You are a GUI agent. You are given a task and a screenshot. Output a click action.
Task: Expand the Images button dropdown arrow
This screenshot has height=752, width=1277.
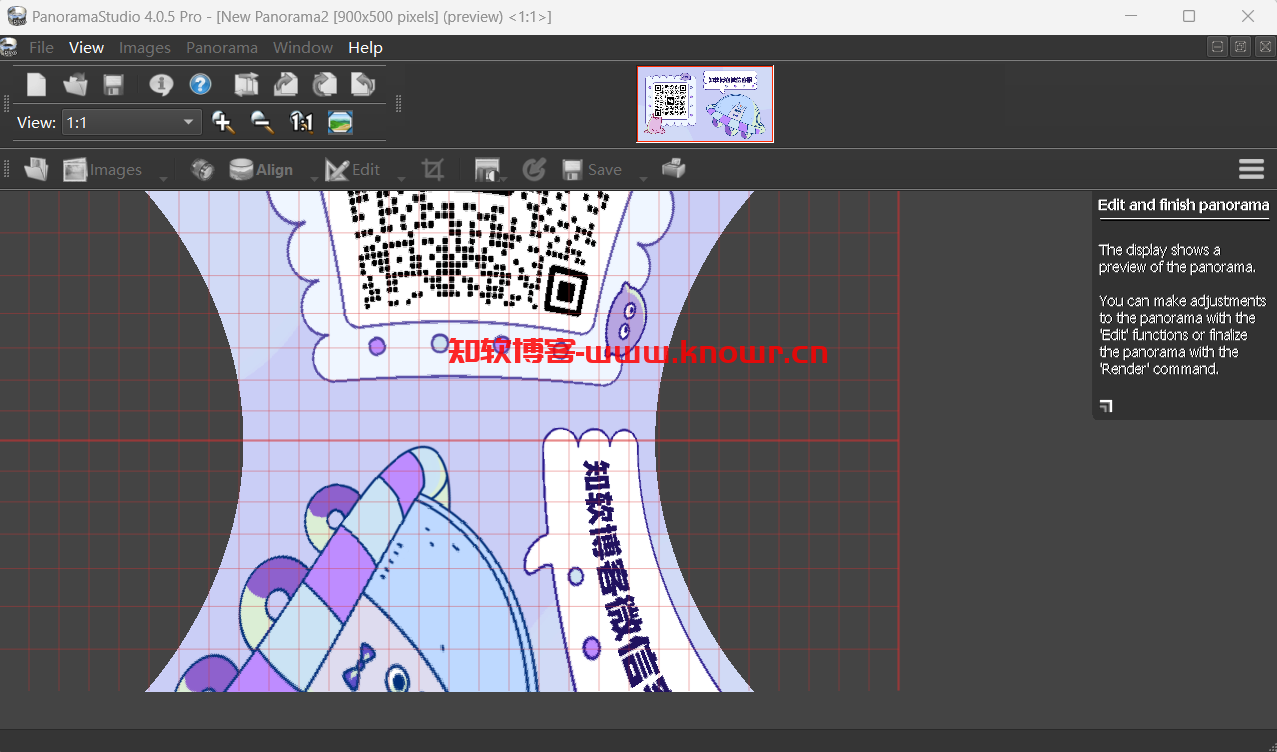click(x=163, y=180)
